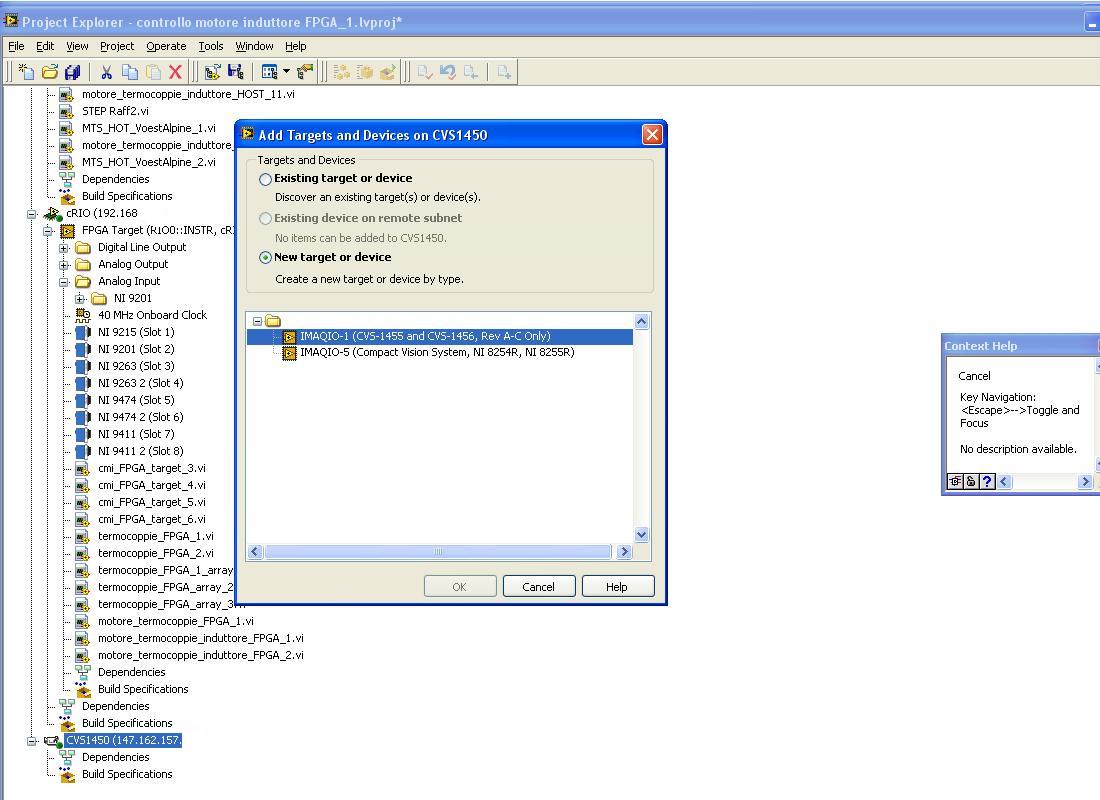Click the Save Project toolbar icon

click(x=236, y=72)
